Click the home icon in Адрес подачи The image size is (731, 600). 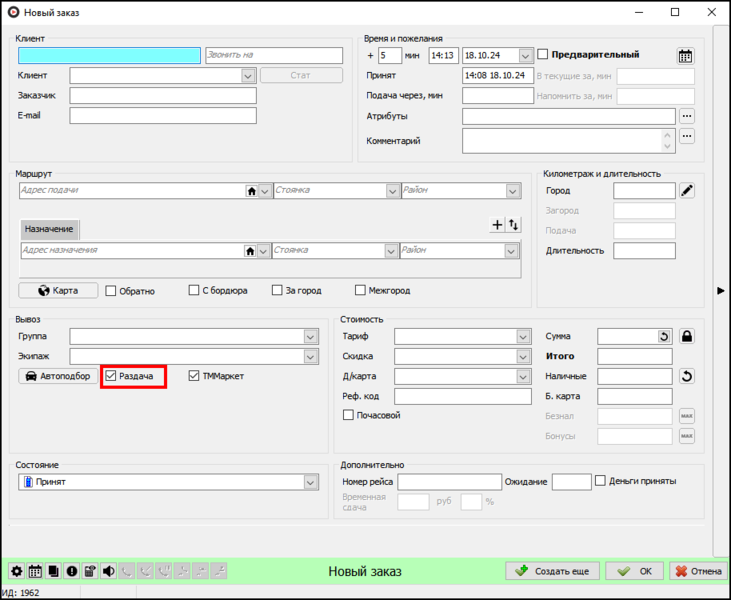(x=252, y=191)
